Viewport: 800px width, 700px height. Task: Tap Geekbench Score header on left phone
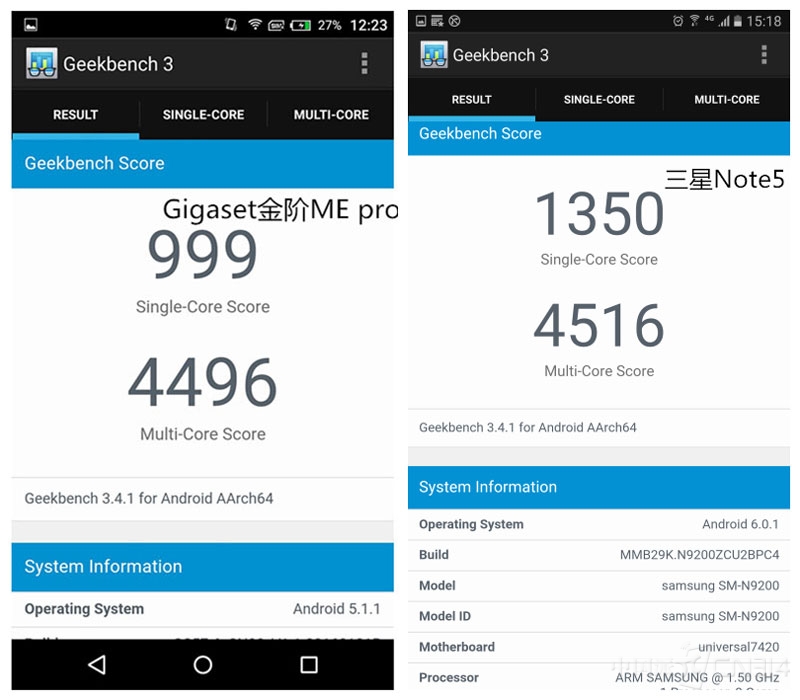tap(203, 163)
